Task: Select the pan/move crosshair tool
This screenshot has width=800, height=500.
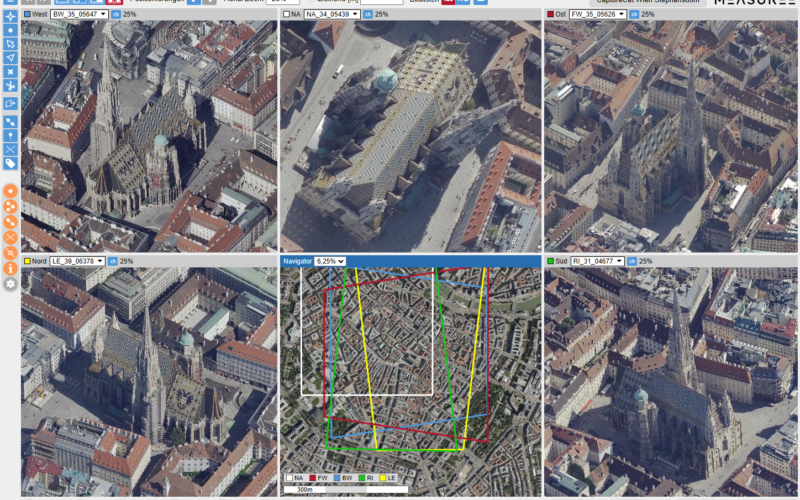Action: [x=10, y=16]
